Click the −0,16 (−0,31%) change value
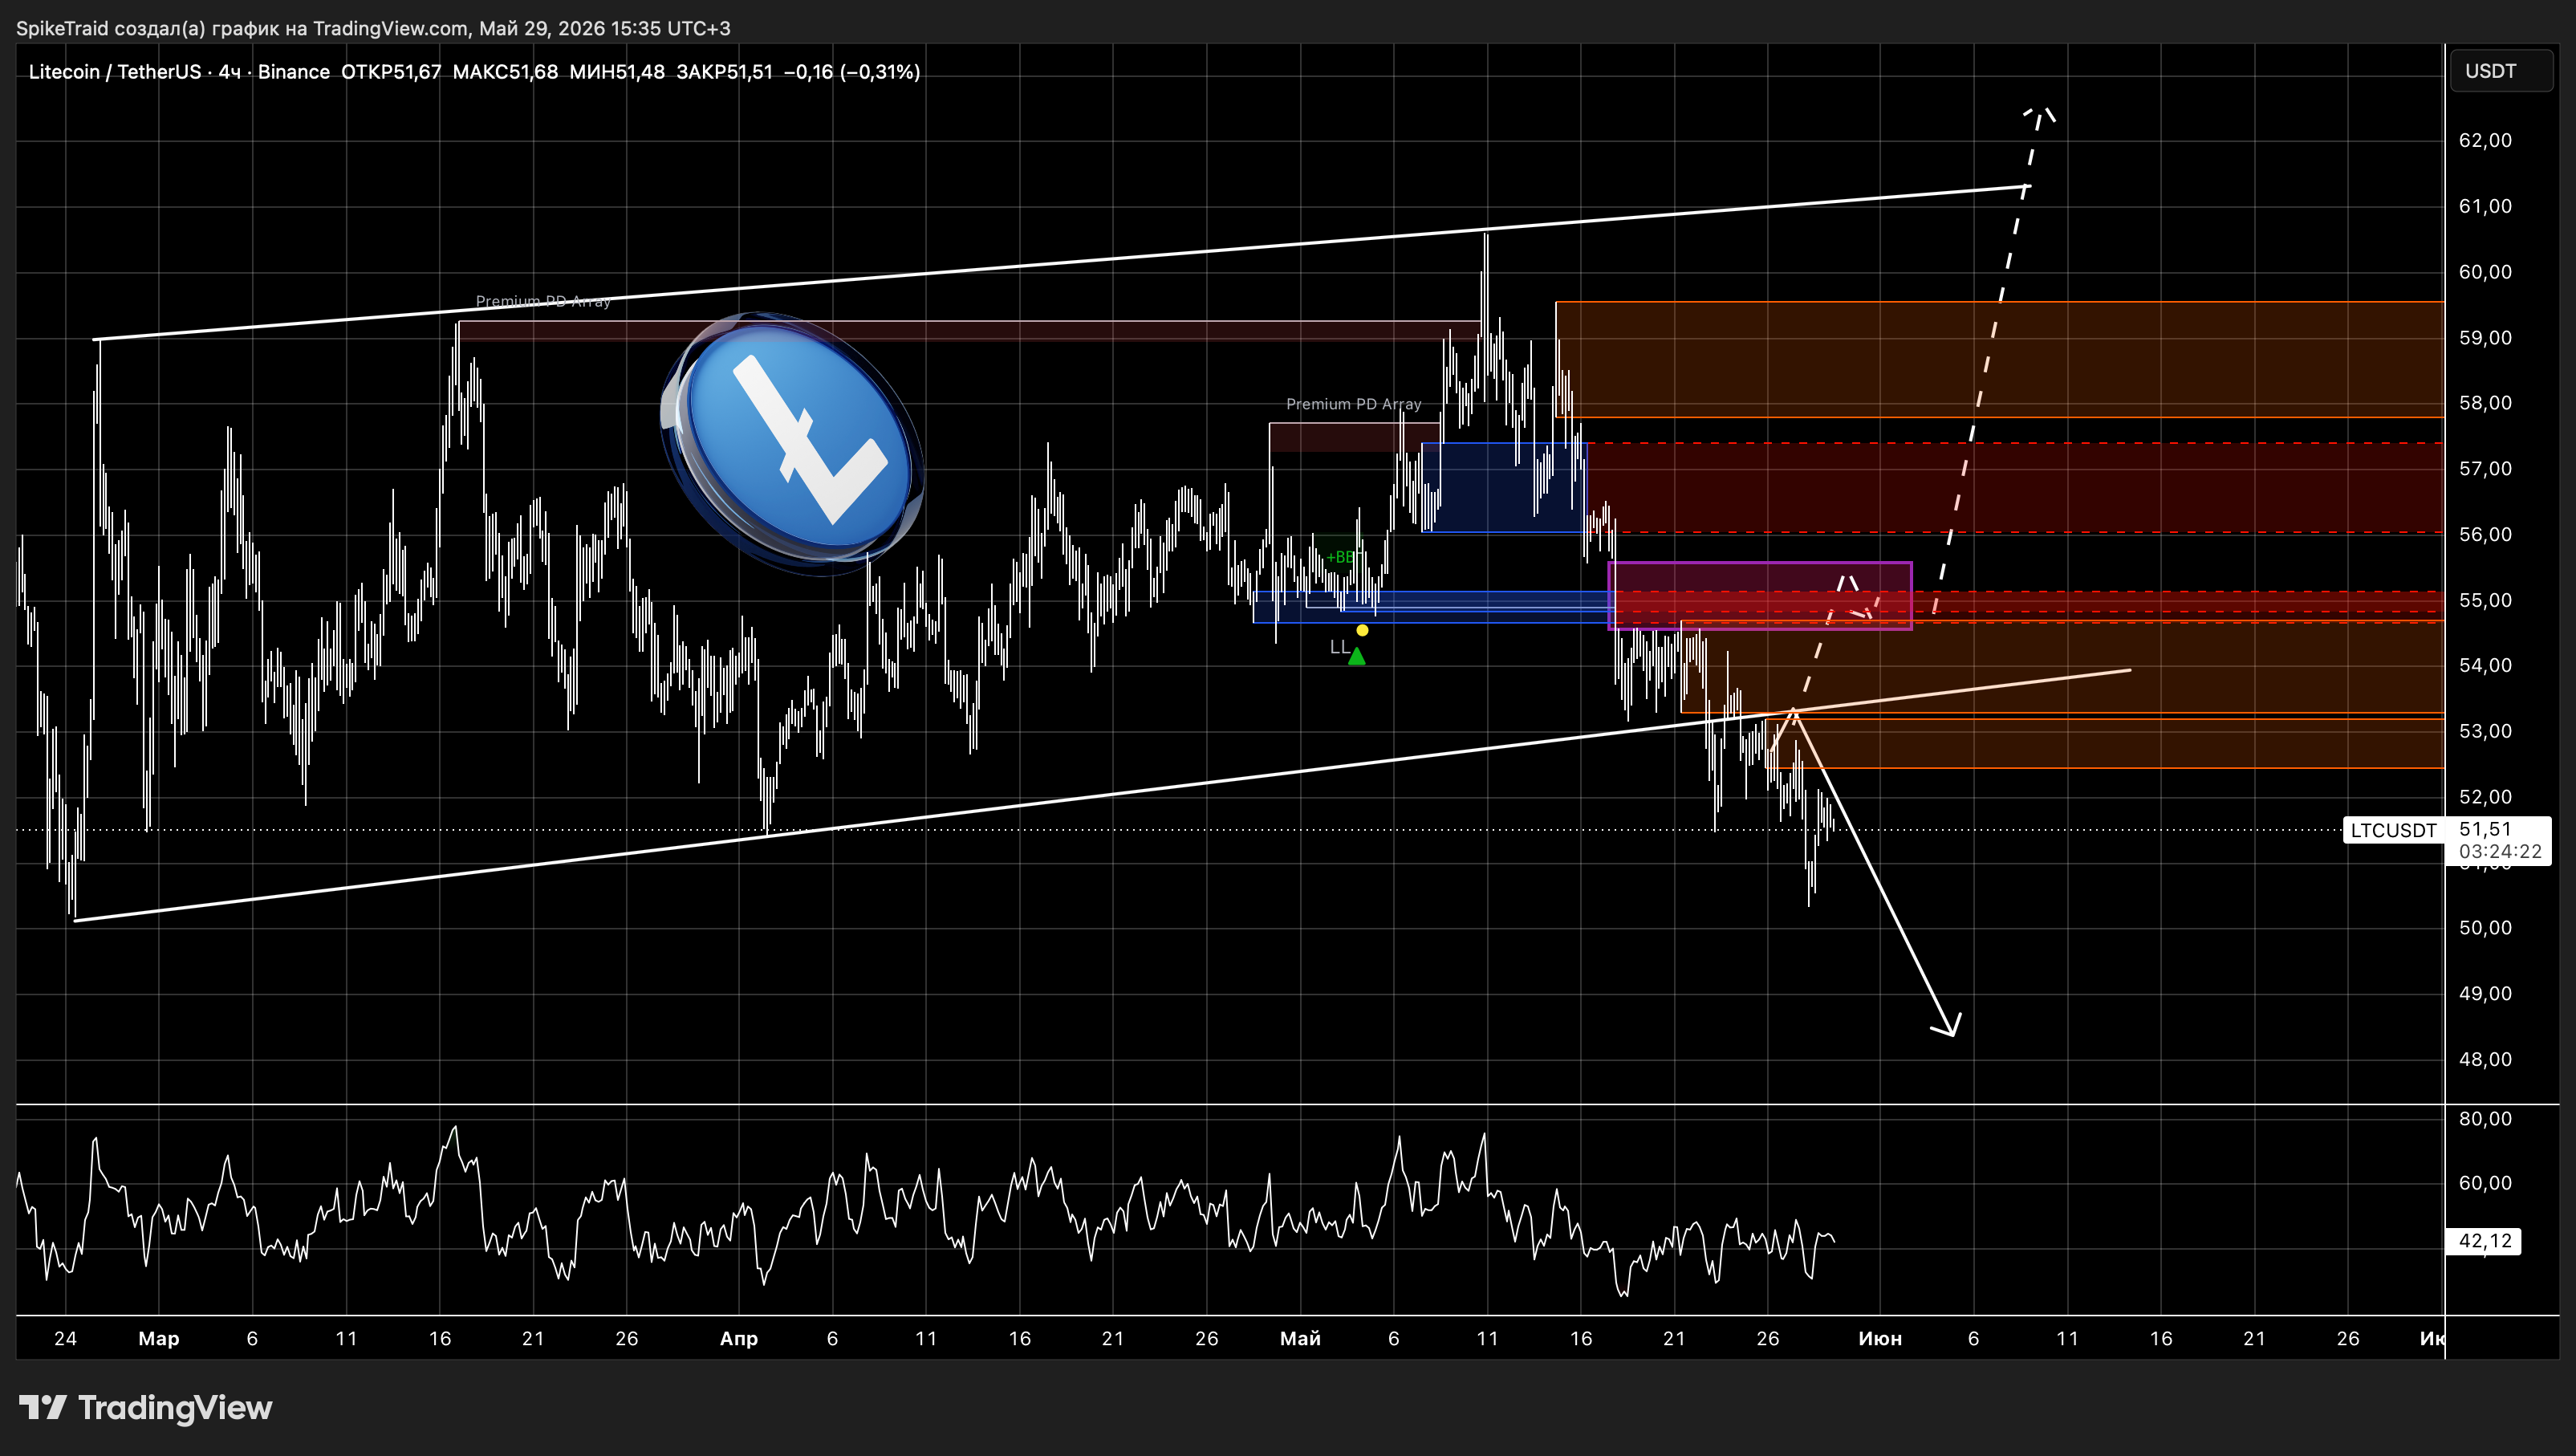This screenshot has height=1456, width=2576. pyautogui.click(x=852, y=72)
